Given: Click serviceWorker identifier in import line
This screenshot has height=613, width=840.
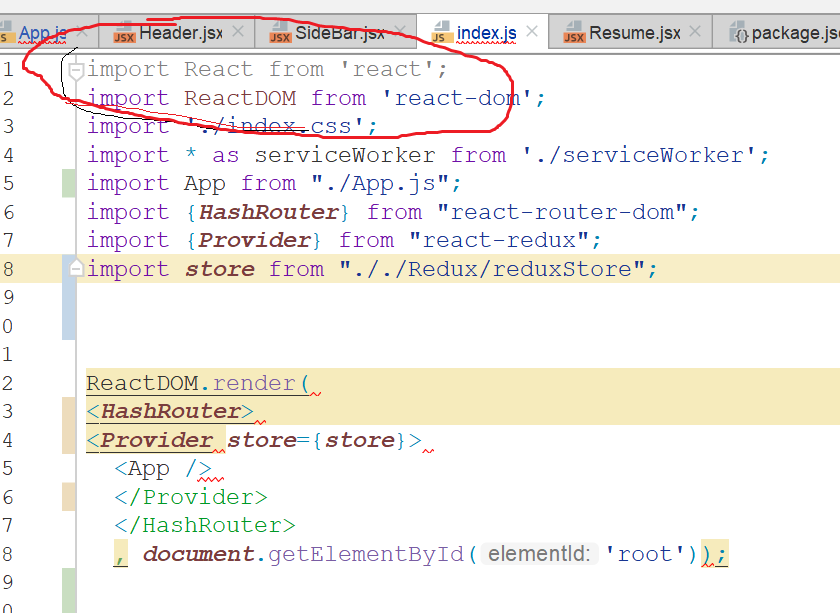Looking at the screenshot, I should [x=344, y=155].
